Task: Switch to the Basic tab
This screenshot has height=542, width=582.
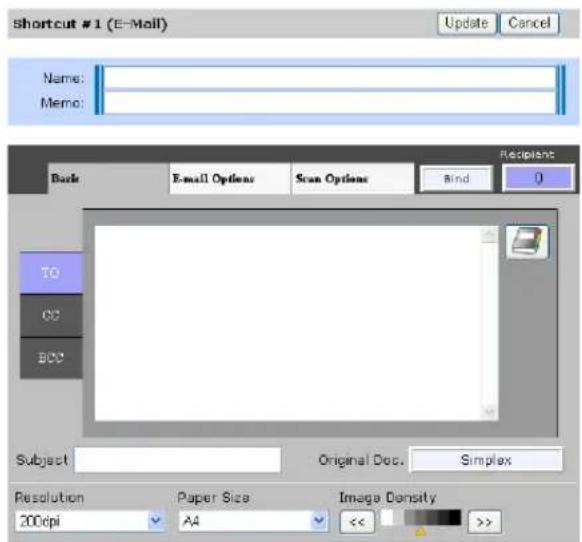Action: 108,179
